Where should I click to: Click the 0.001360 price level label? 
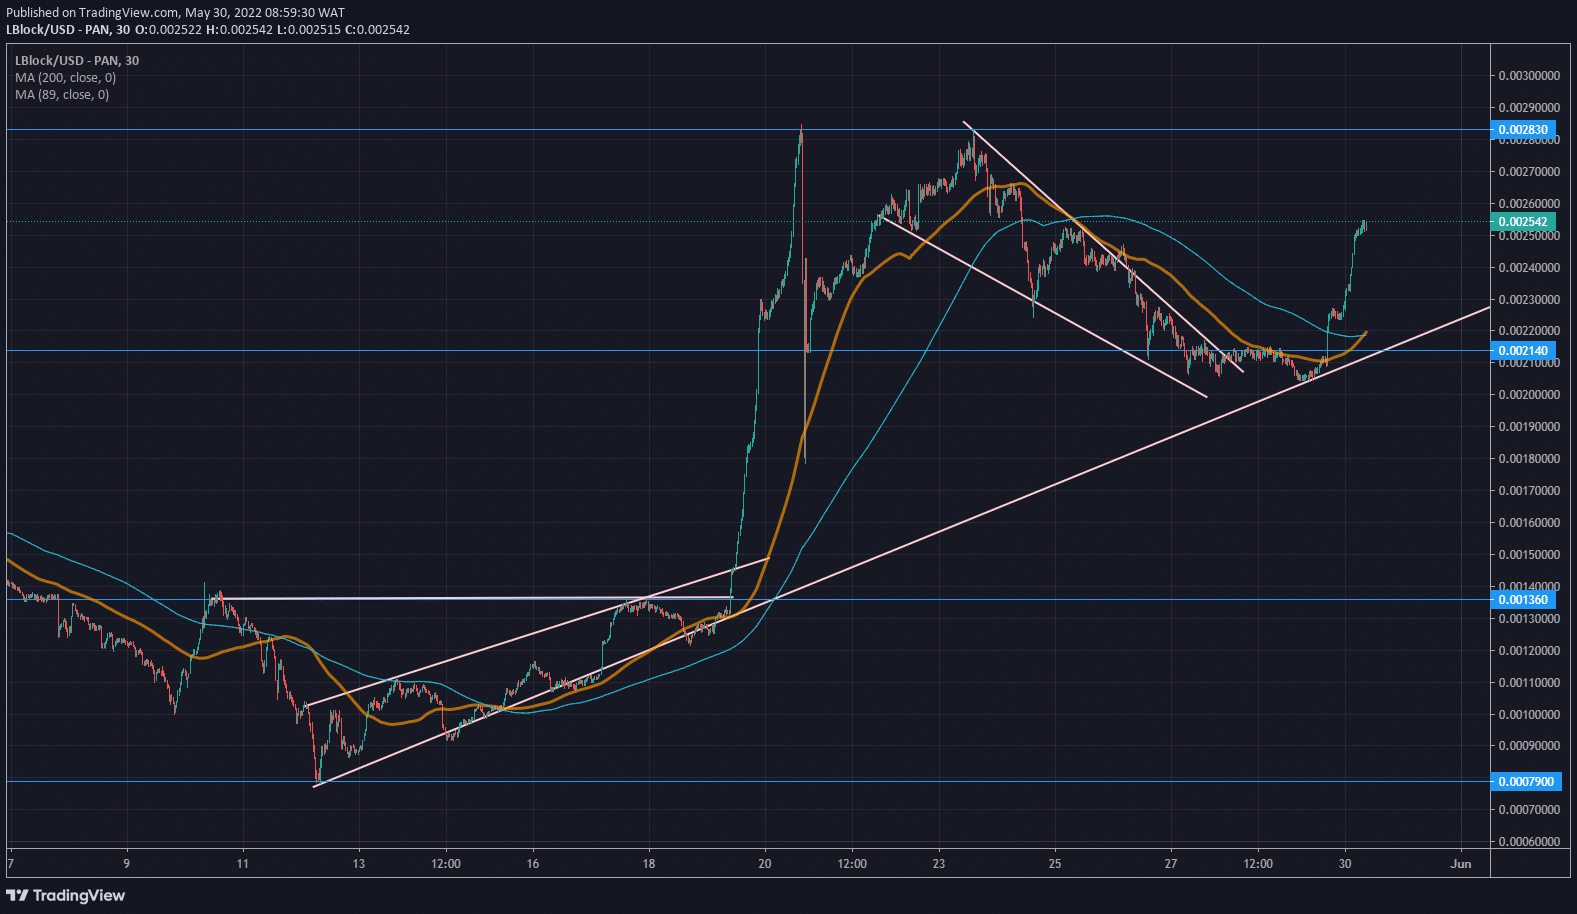(1522, 600)
